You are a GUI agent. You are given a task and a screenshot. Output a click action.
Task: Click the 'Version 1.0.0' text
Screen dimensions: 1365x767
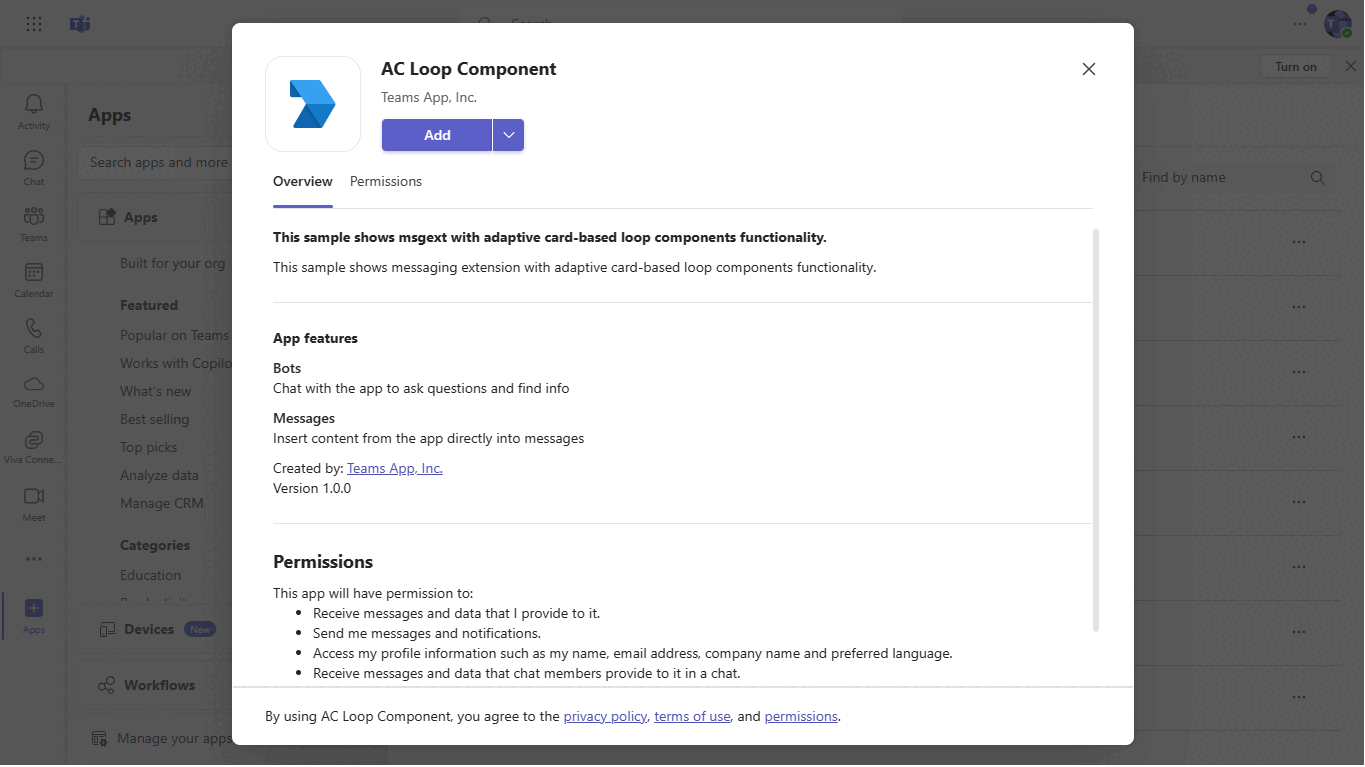pos(312,489)
